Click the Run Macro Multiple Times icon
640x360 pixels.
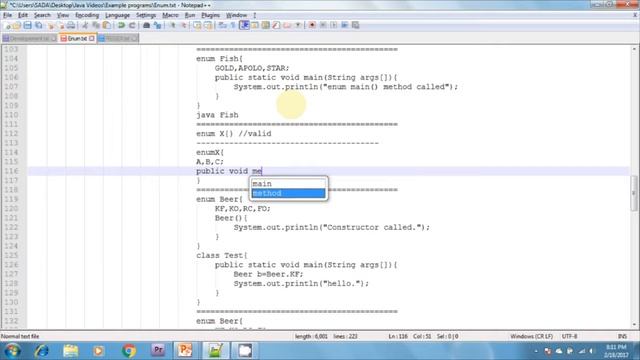click(344, 25)
